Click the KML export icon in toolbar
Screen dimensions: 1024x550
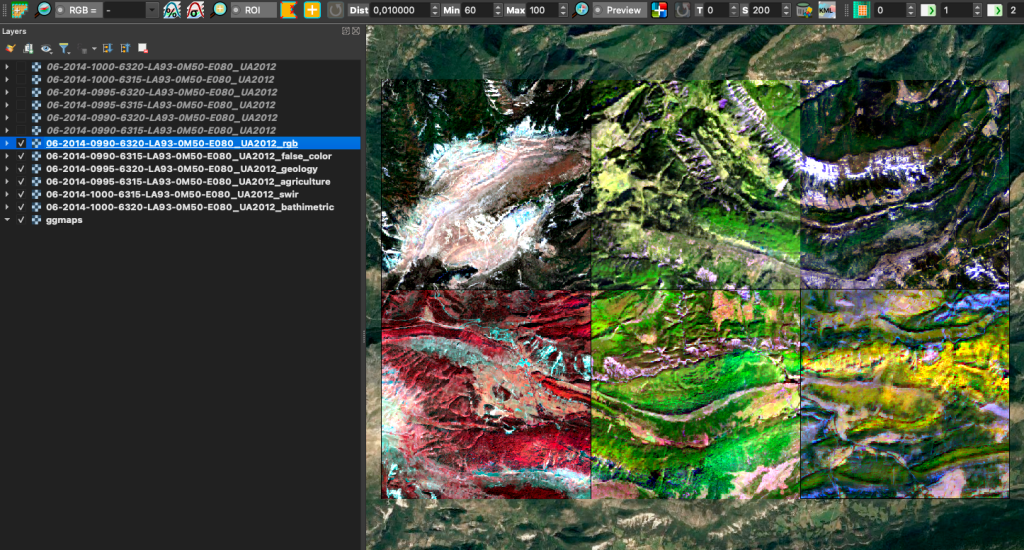click(x=827, y=10)
